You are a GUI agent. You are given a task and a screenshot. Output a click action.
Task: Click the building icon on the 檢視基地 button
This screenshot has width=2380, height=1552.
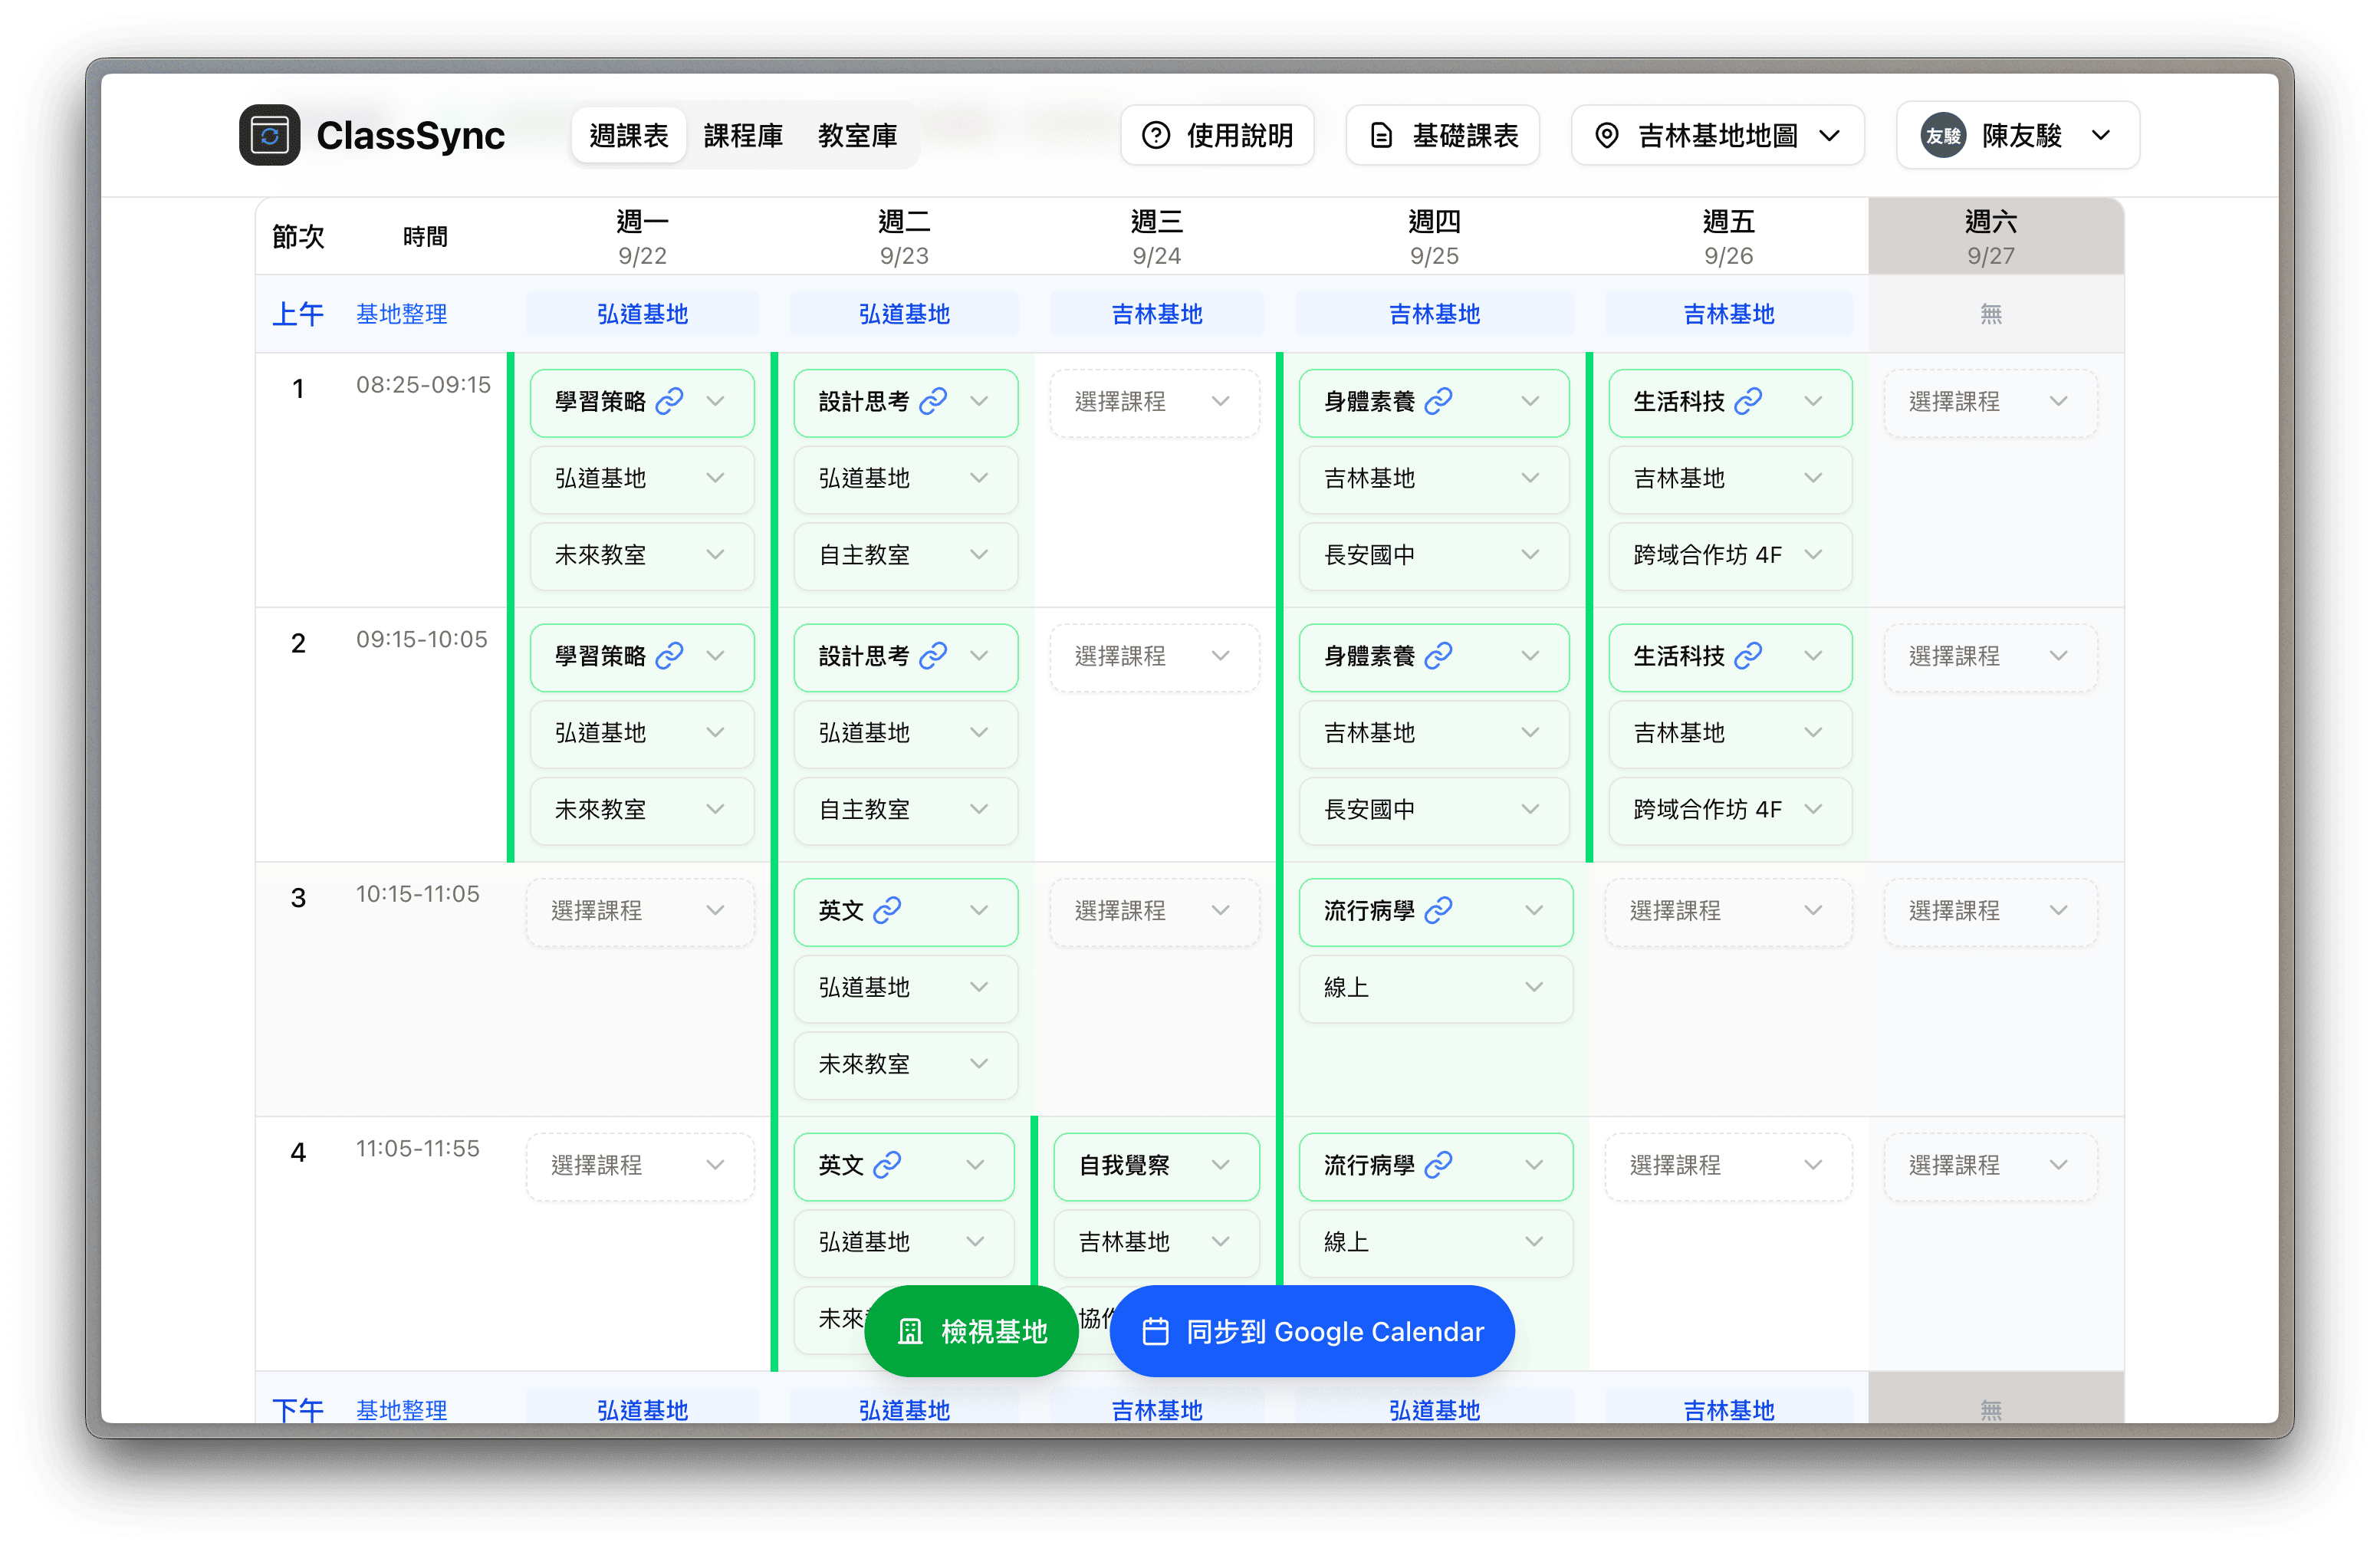click(911, 1331)
